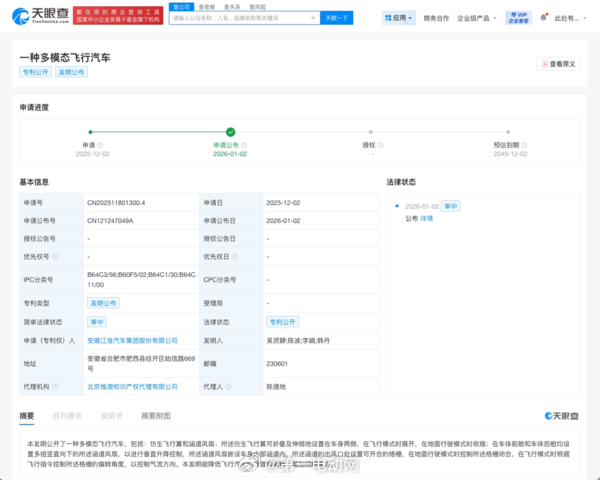Select publication number CN121247049A
600x480 pixels.
pyautogui.click(x=110, y=221)
